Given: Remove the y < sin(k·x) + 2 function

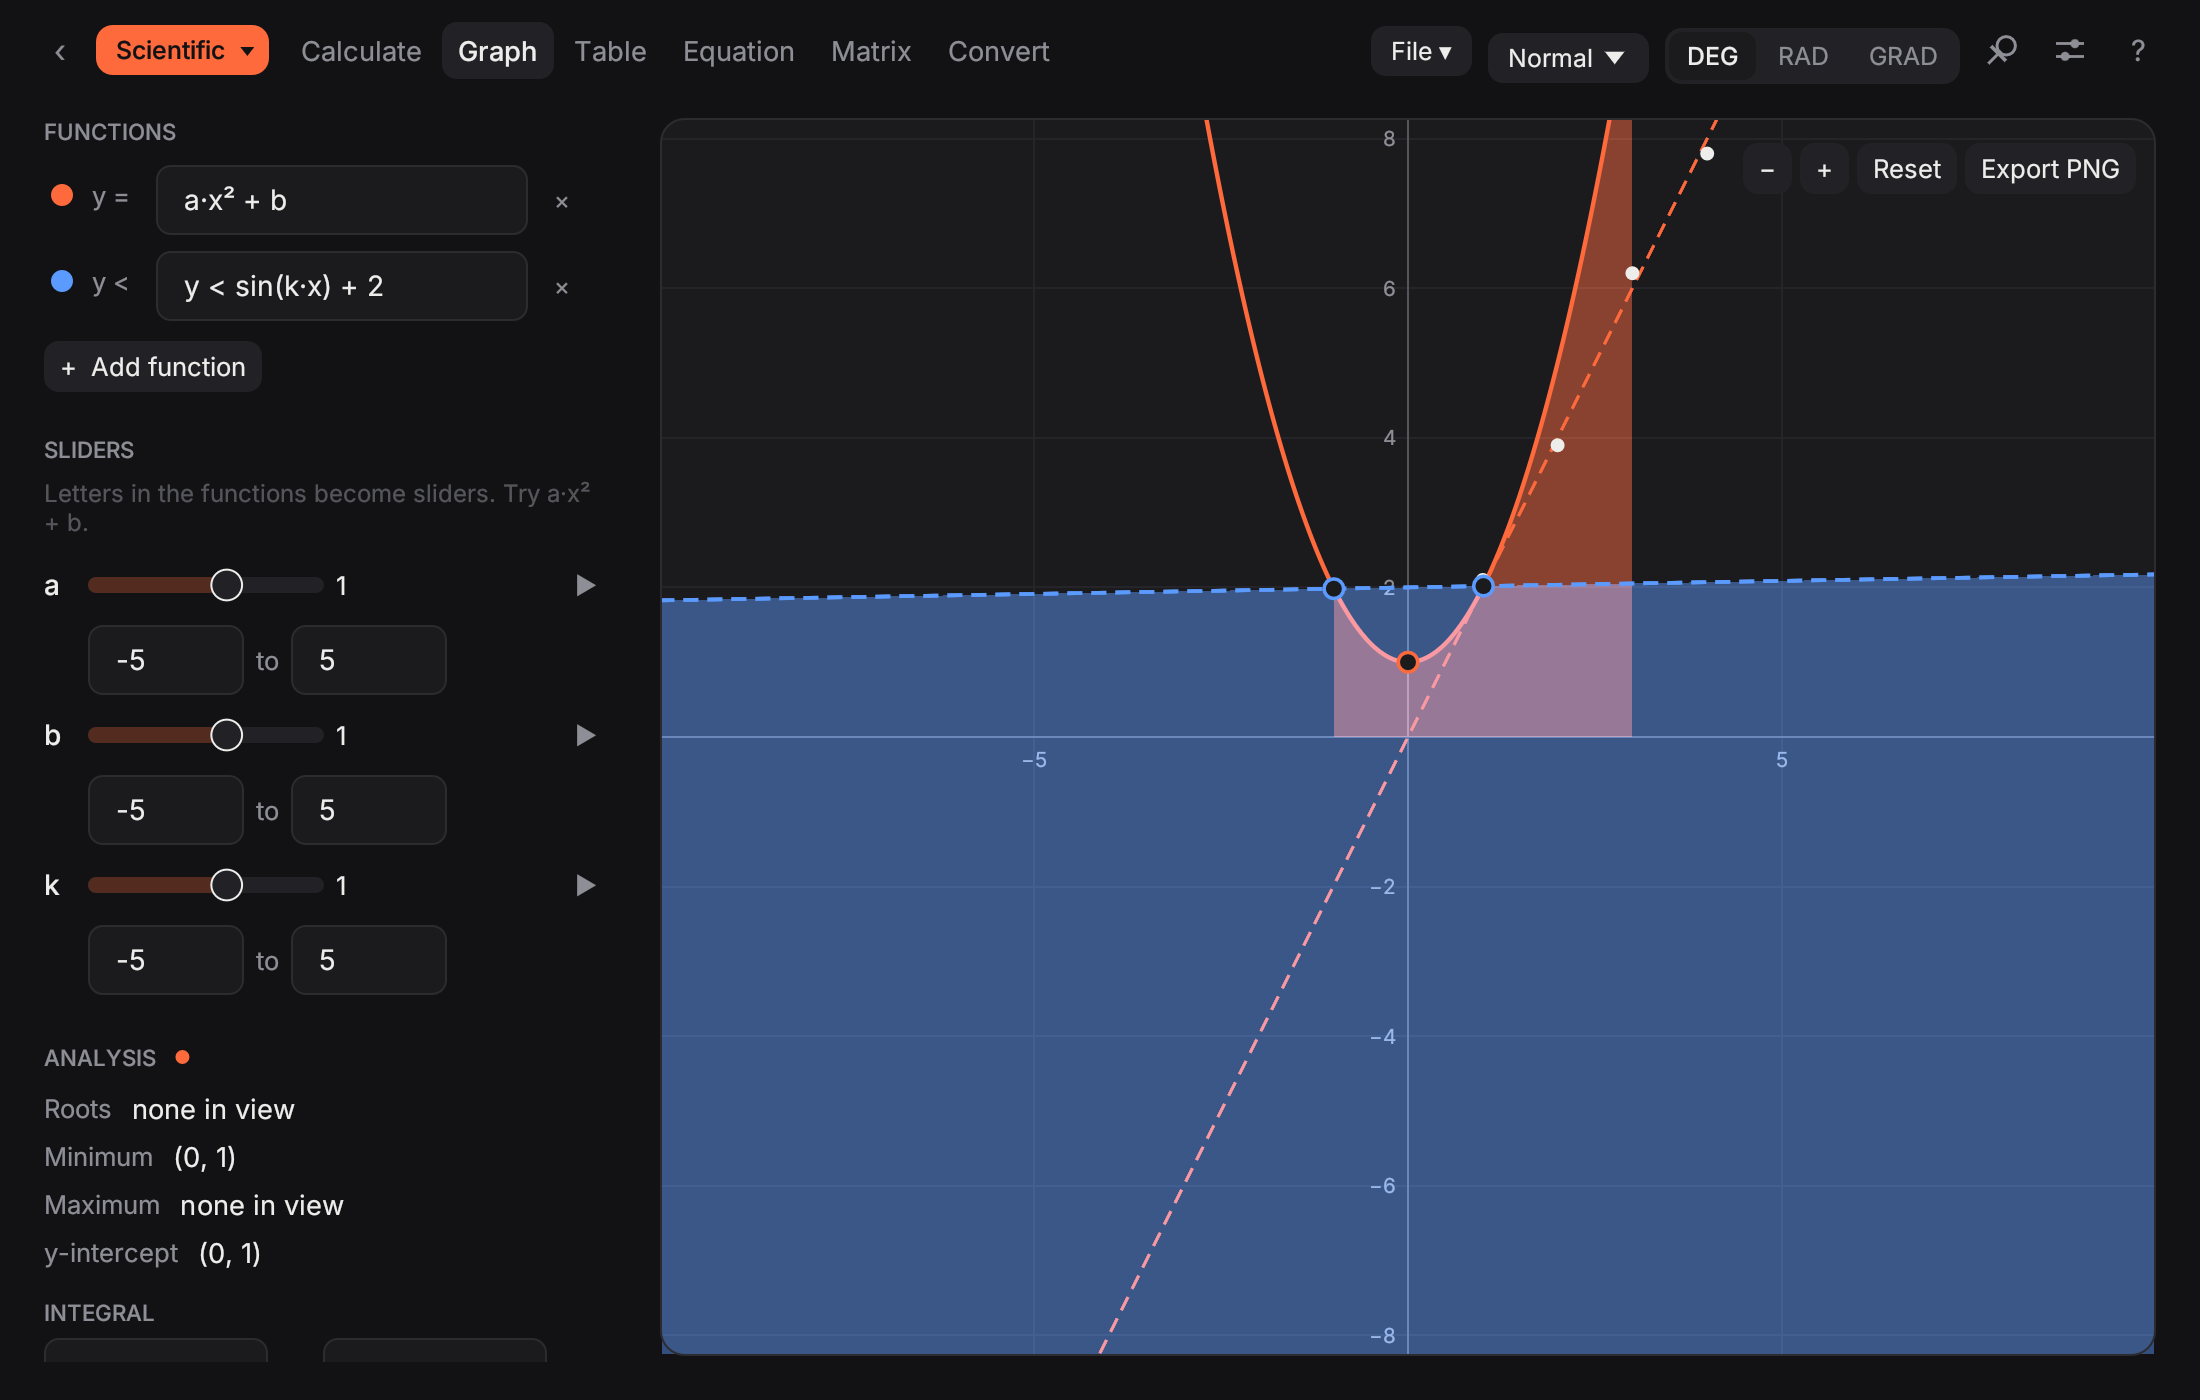Looking at the screenshot, I should [562, 288].
